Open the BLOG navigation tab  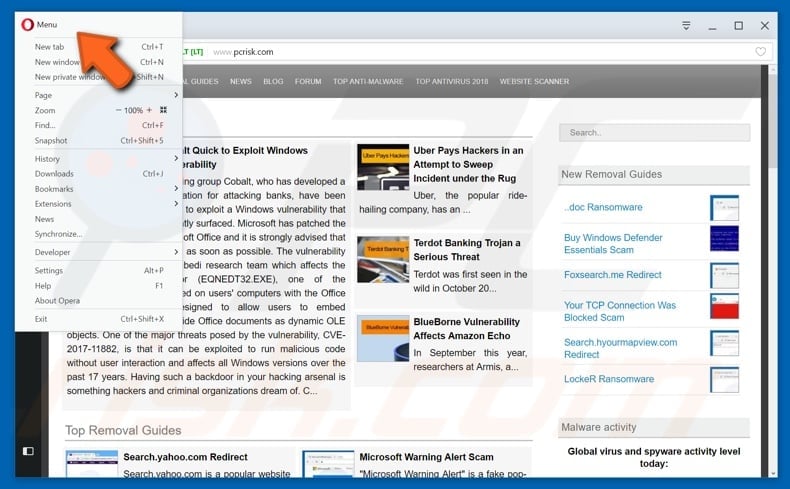[273, 81]
